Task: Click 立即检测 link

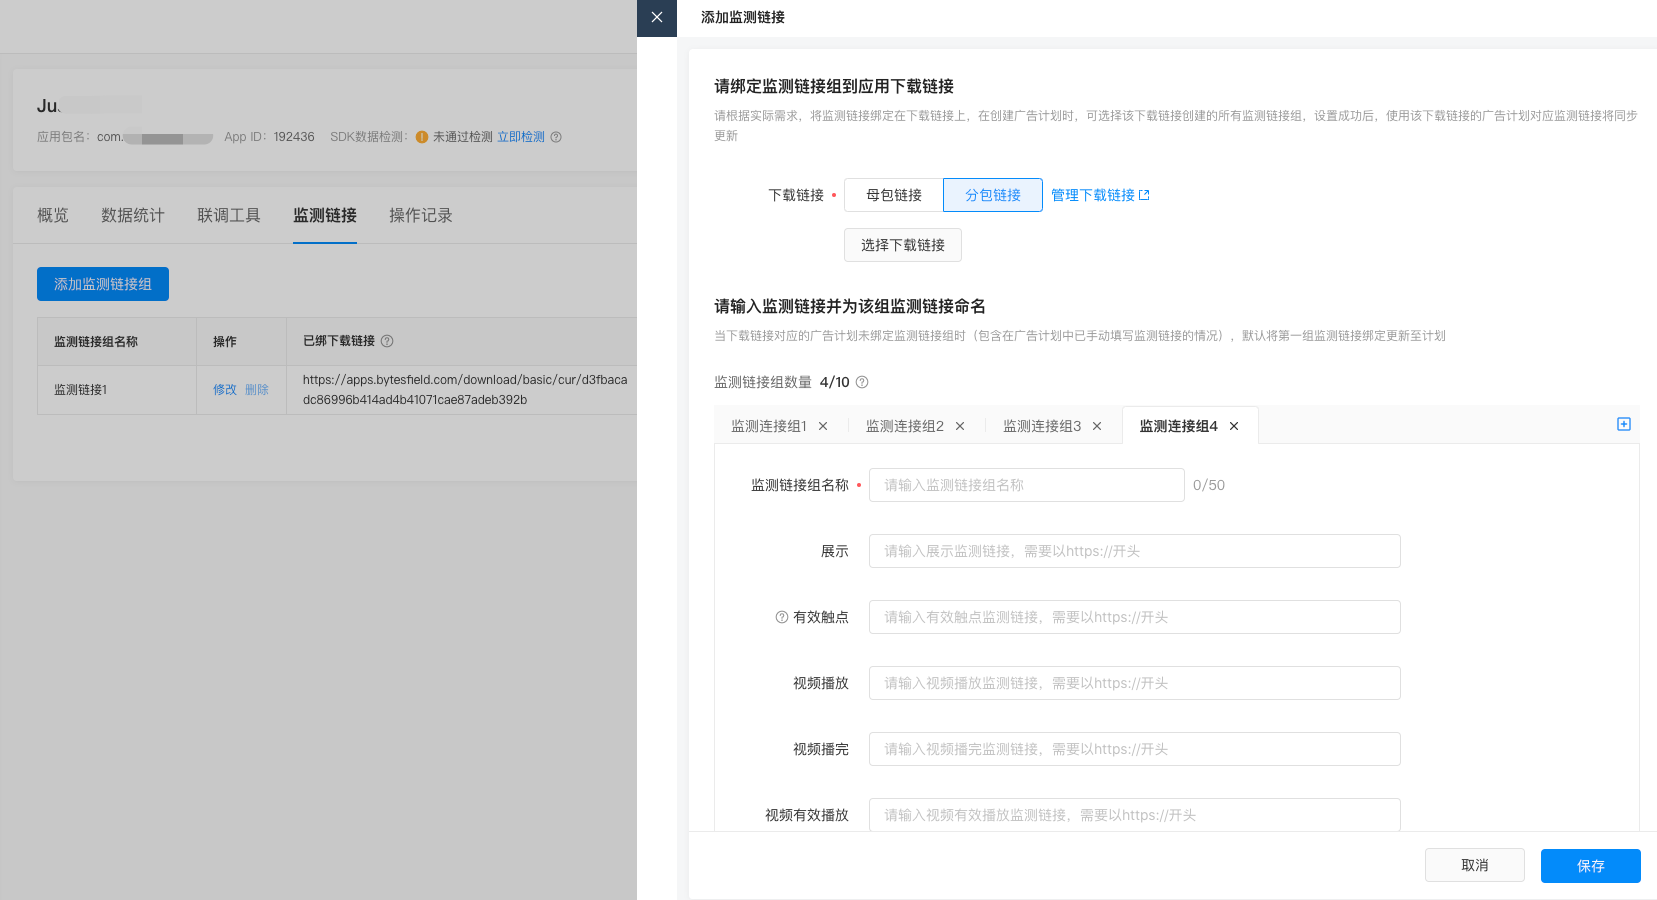Action: pyautogui.click(x=521, y=137)
